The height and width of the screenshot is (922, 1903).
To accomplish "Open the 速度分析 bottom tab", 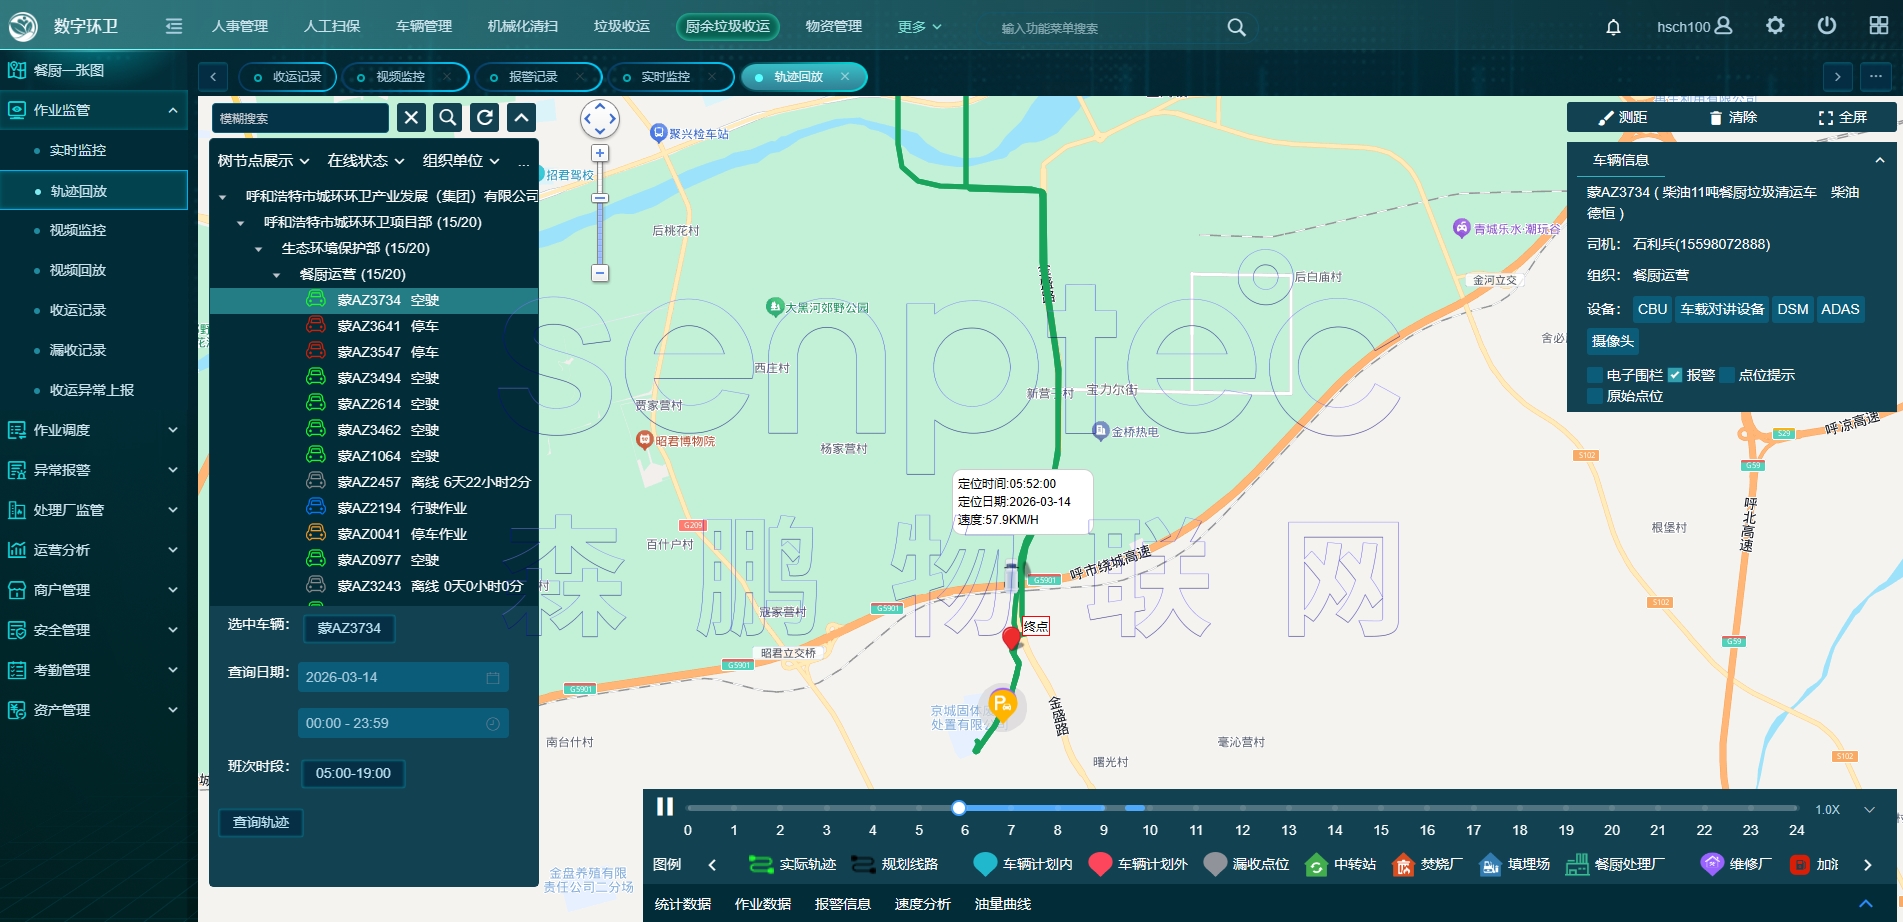I will tap(923, 904).
